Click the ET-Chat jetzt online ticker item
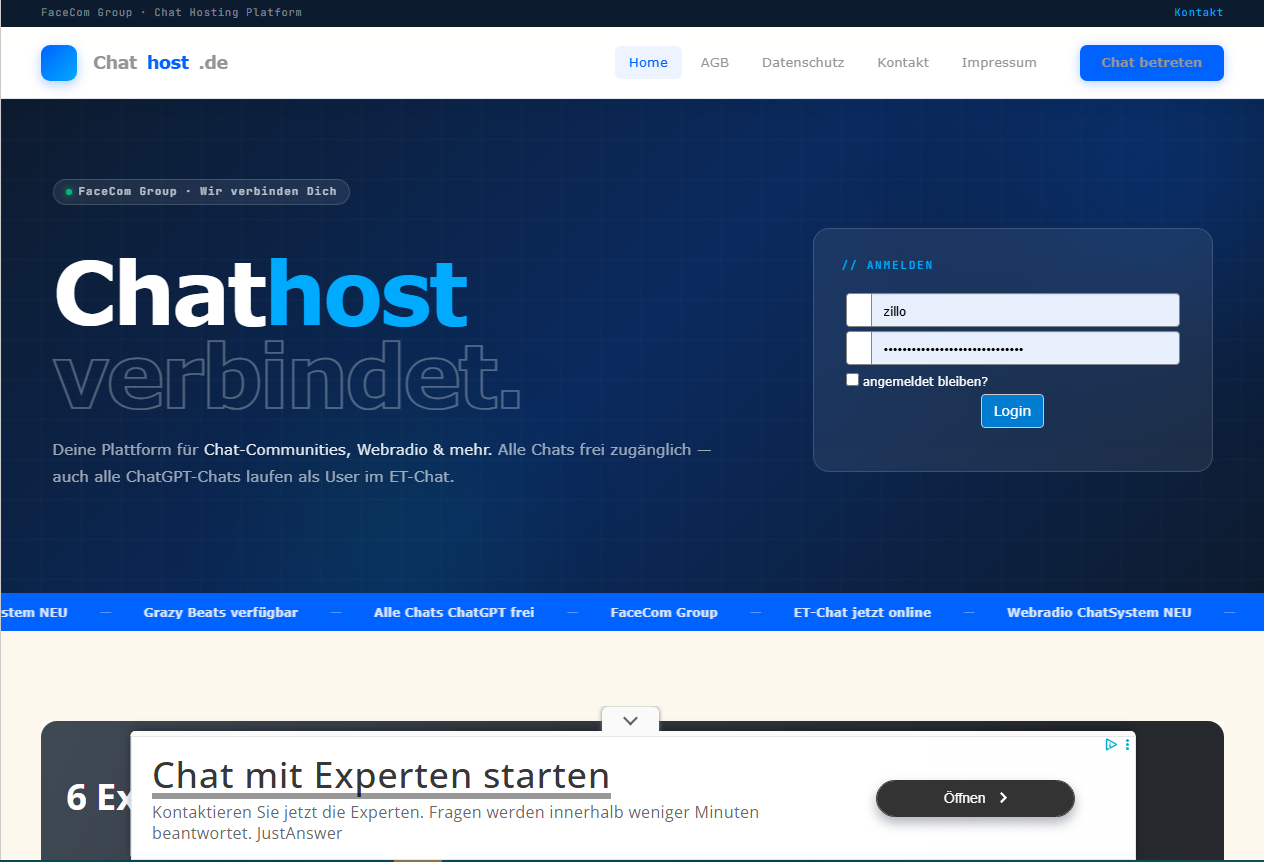This screenshot has width=1264, height=862. pyautogui.click(x=862, y=612)
